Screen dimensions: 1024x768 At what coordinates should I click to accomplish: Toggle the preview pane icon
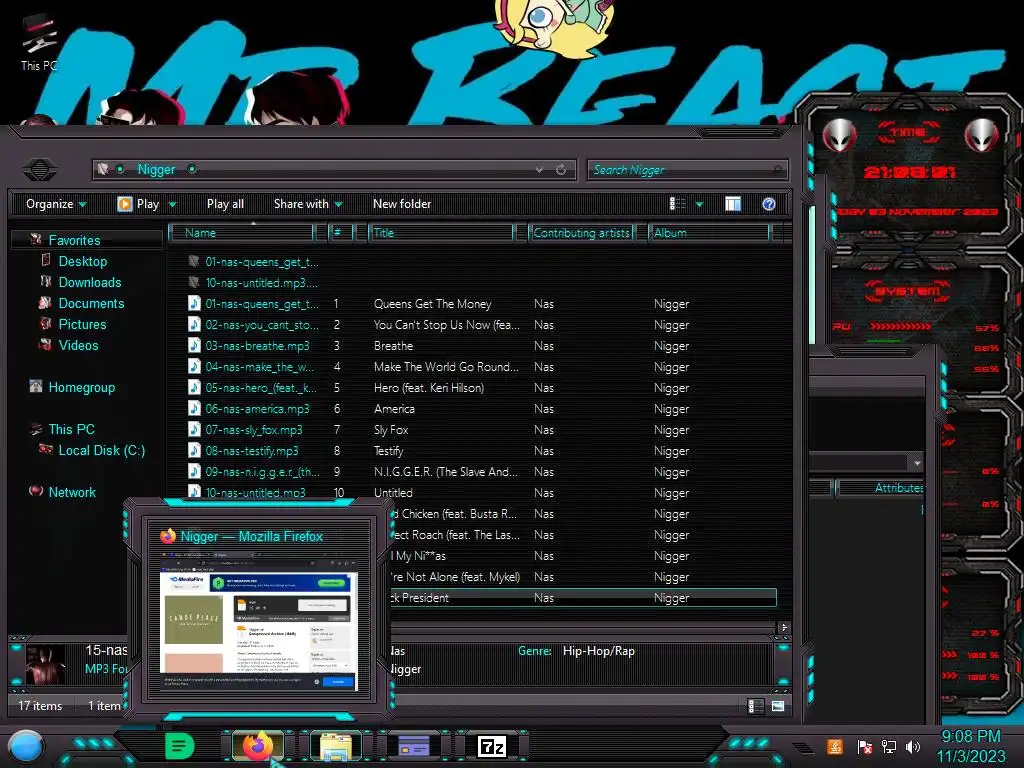733,204
